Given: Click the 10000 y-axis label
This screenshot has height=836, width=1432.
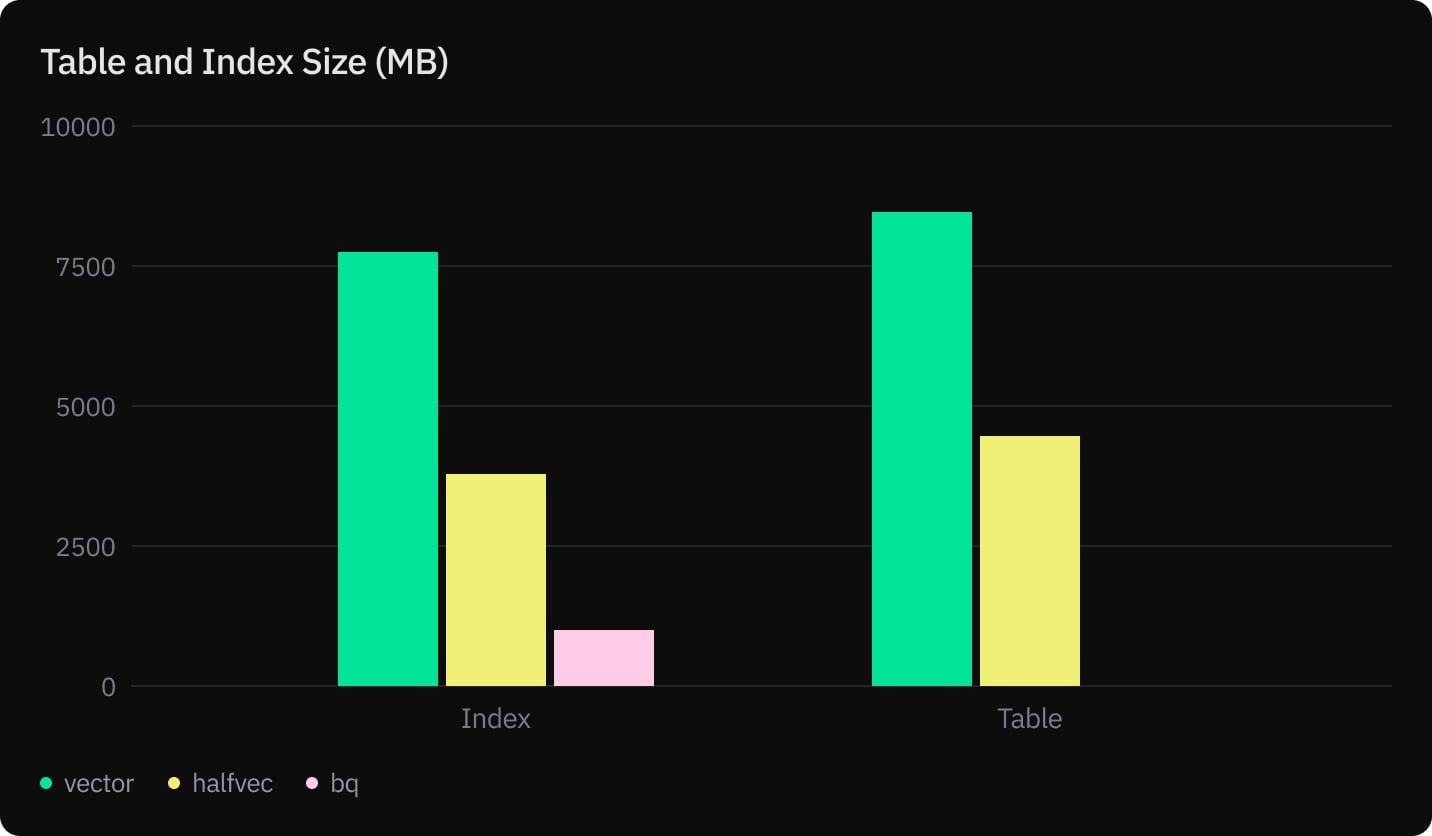Looking at the screenshot, I should click(x=78, y=127).
